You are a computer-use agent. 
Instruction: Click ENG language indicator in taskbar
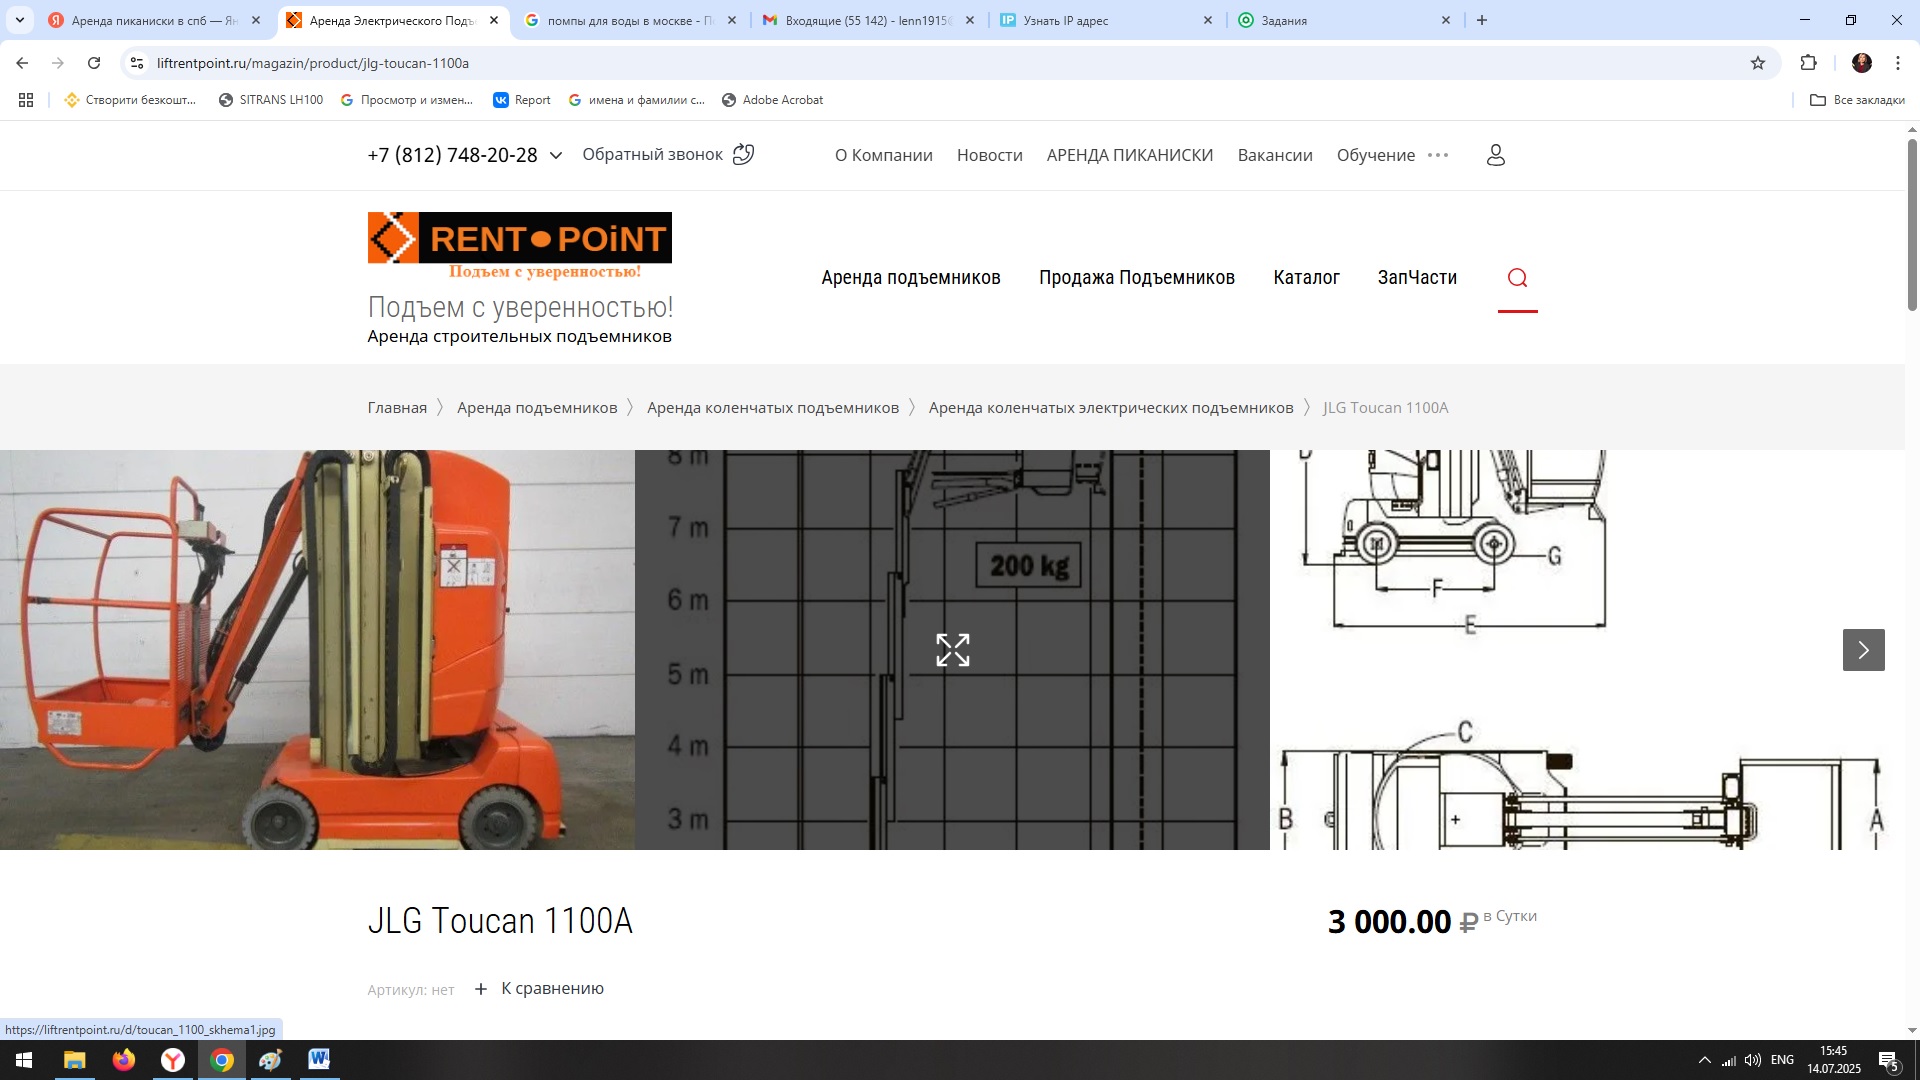[x=1782, y=1060]
